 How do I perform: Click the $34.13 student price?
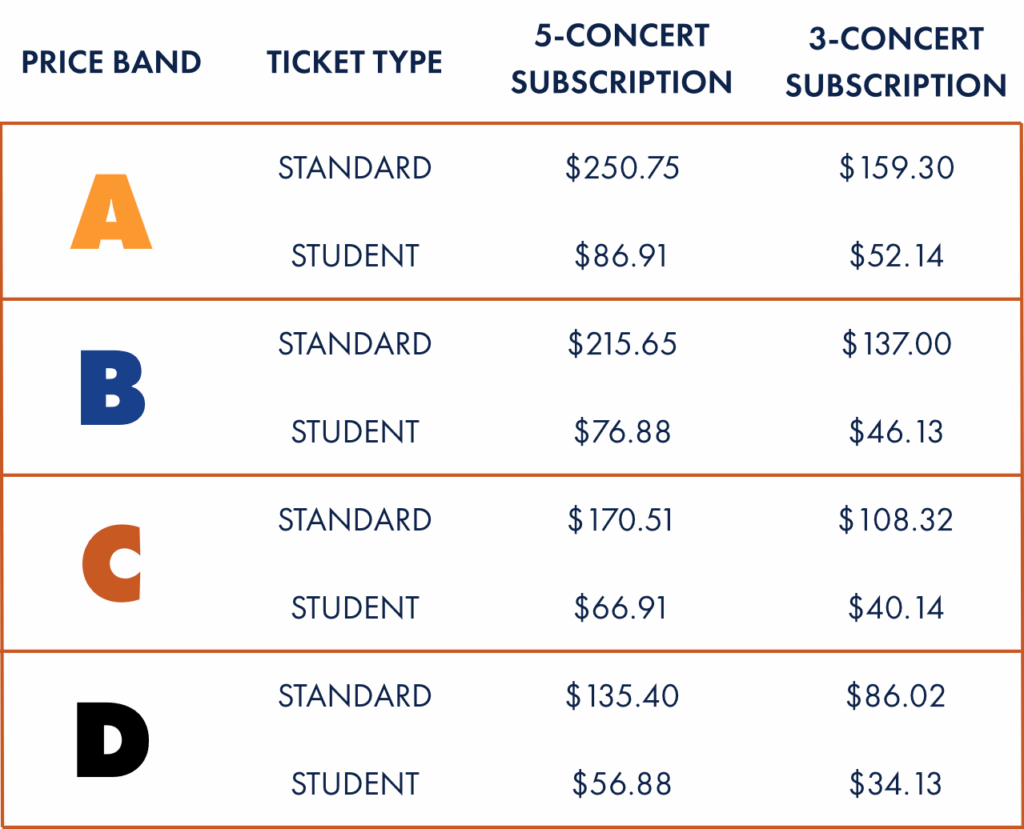click(x=896, y=784)
